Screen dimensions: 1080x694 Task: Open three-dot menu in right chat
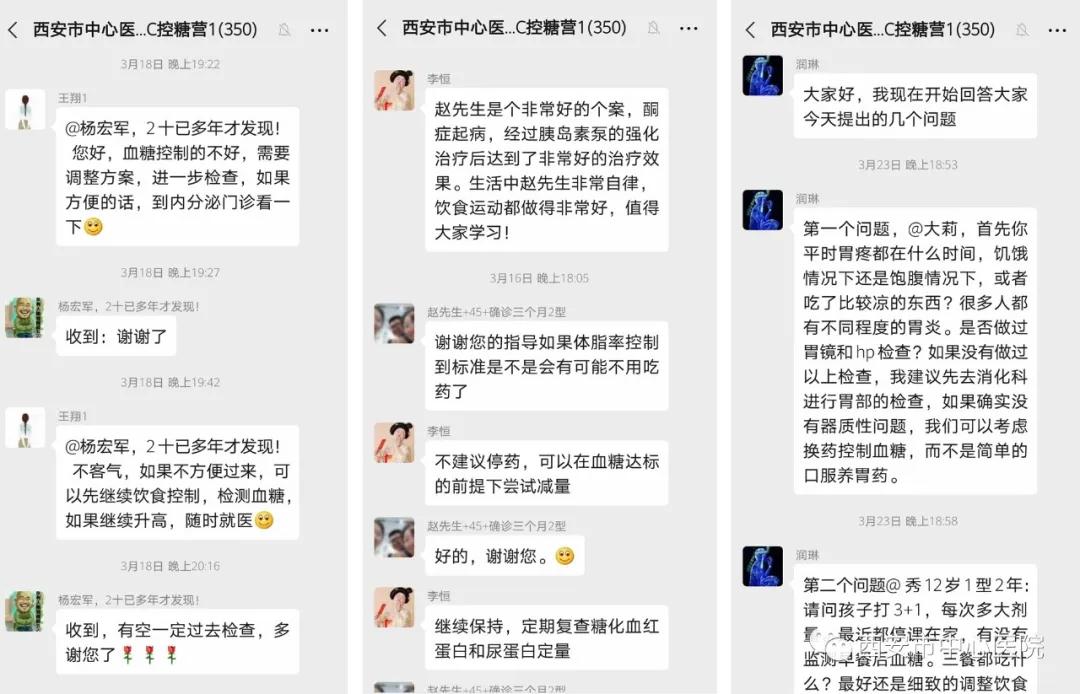(1057, 30)
